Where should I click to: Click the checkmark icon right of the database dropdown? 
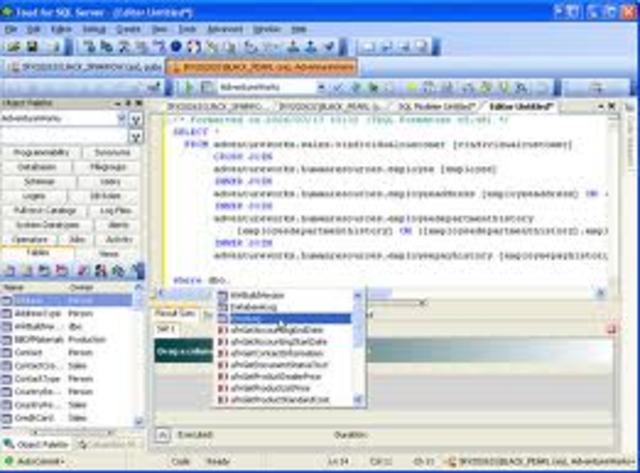(x=338, y=87)
